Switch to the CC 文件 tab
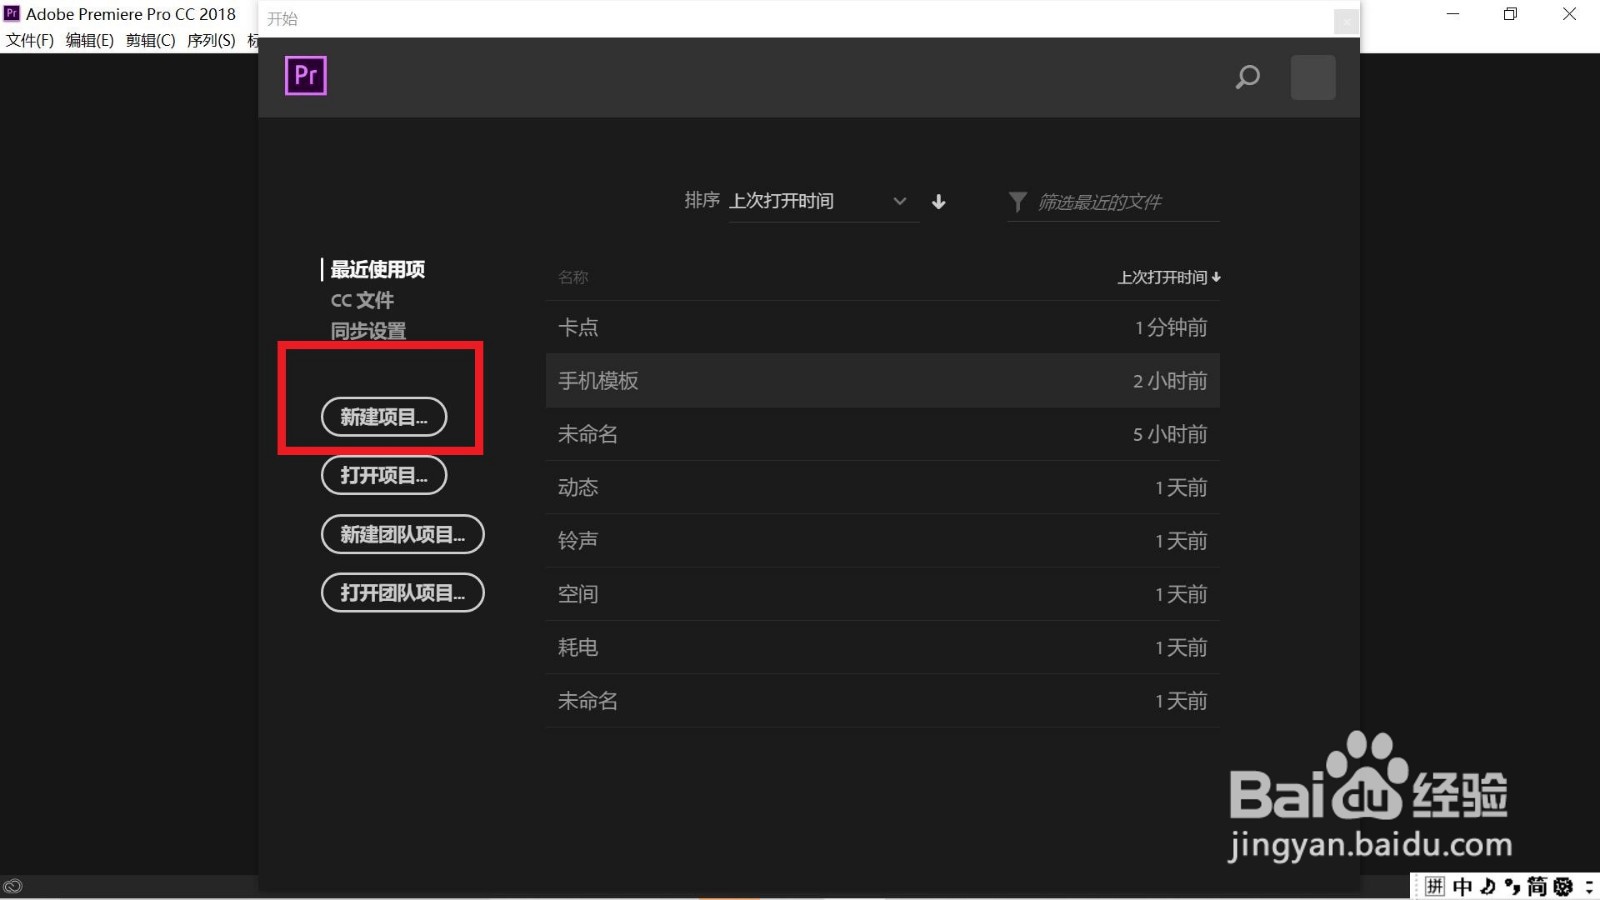The height and width of the screenshot is (900, 1600). click(362, 300)
